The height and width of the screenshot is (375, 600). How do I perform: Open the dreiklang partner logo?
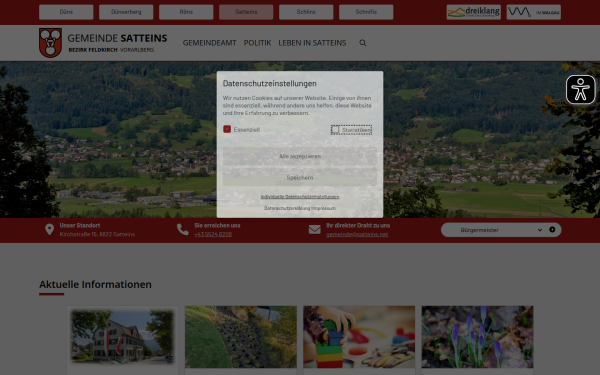(x=473, y=12)
